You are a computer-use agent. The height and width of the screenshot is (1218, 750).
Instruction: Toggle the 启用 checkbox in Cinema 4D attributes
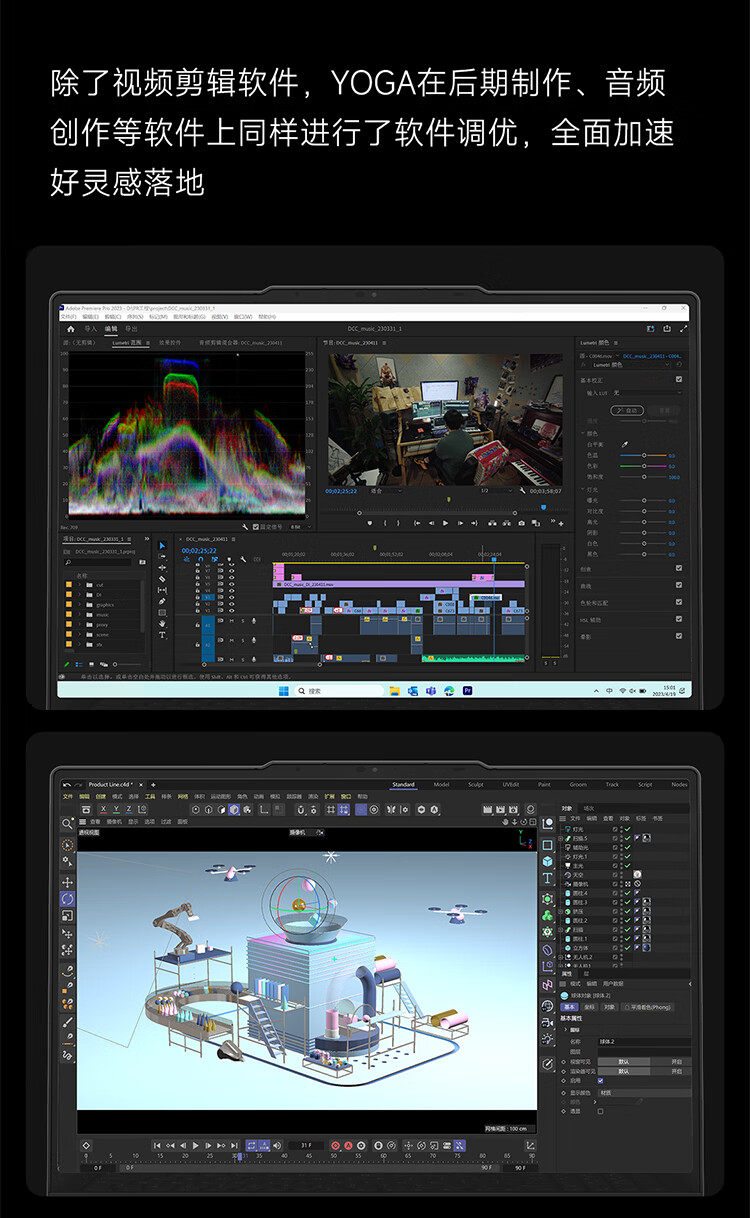pos(600,1081)
